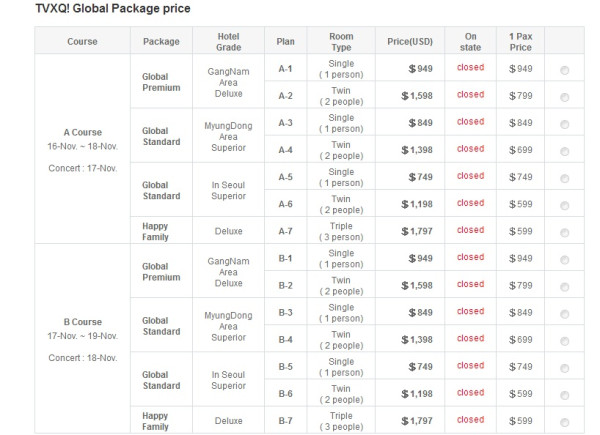This screenshot has width=600, height=435.
Task: Select the radio button for plan A-7
Action: click(564, 233)
